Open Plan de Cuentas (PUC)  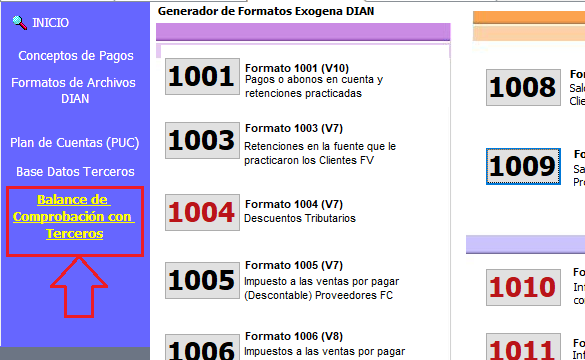[x=75, y=143]
